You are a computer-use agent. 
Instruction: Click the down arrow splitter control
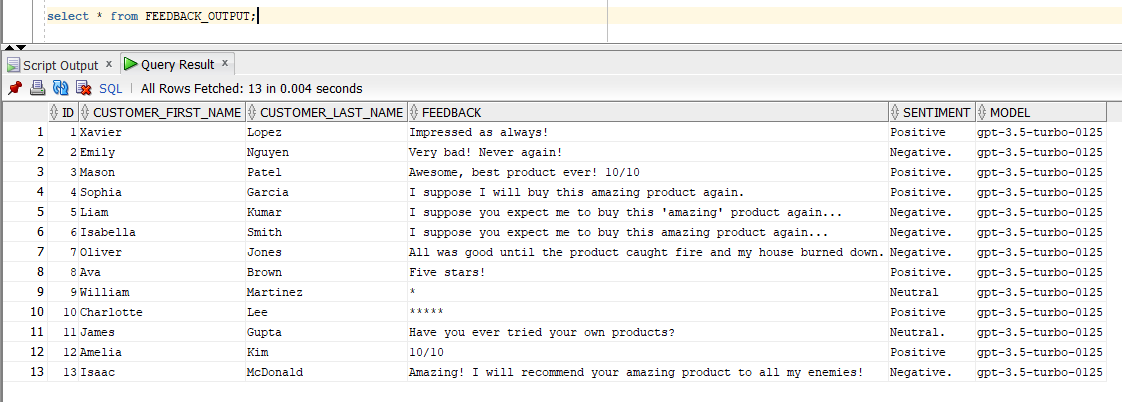pos(21,46)
